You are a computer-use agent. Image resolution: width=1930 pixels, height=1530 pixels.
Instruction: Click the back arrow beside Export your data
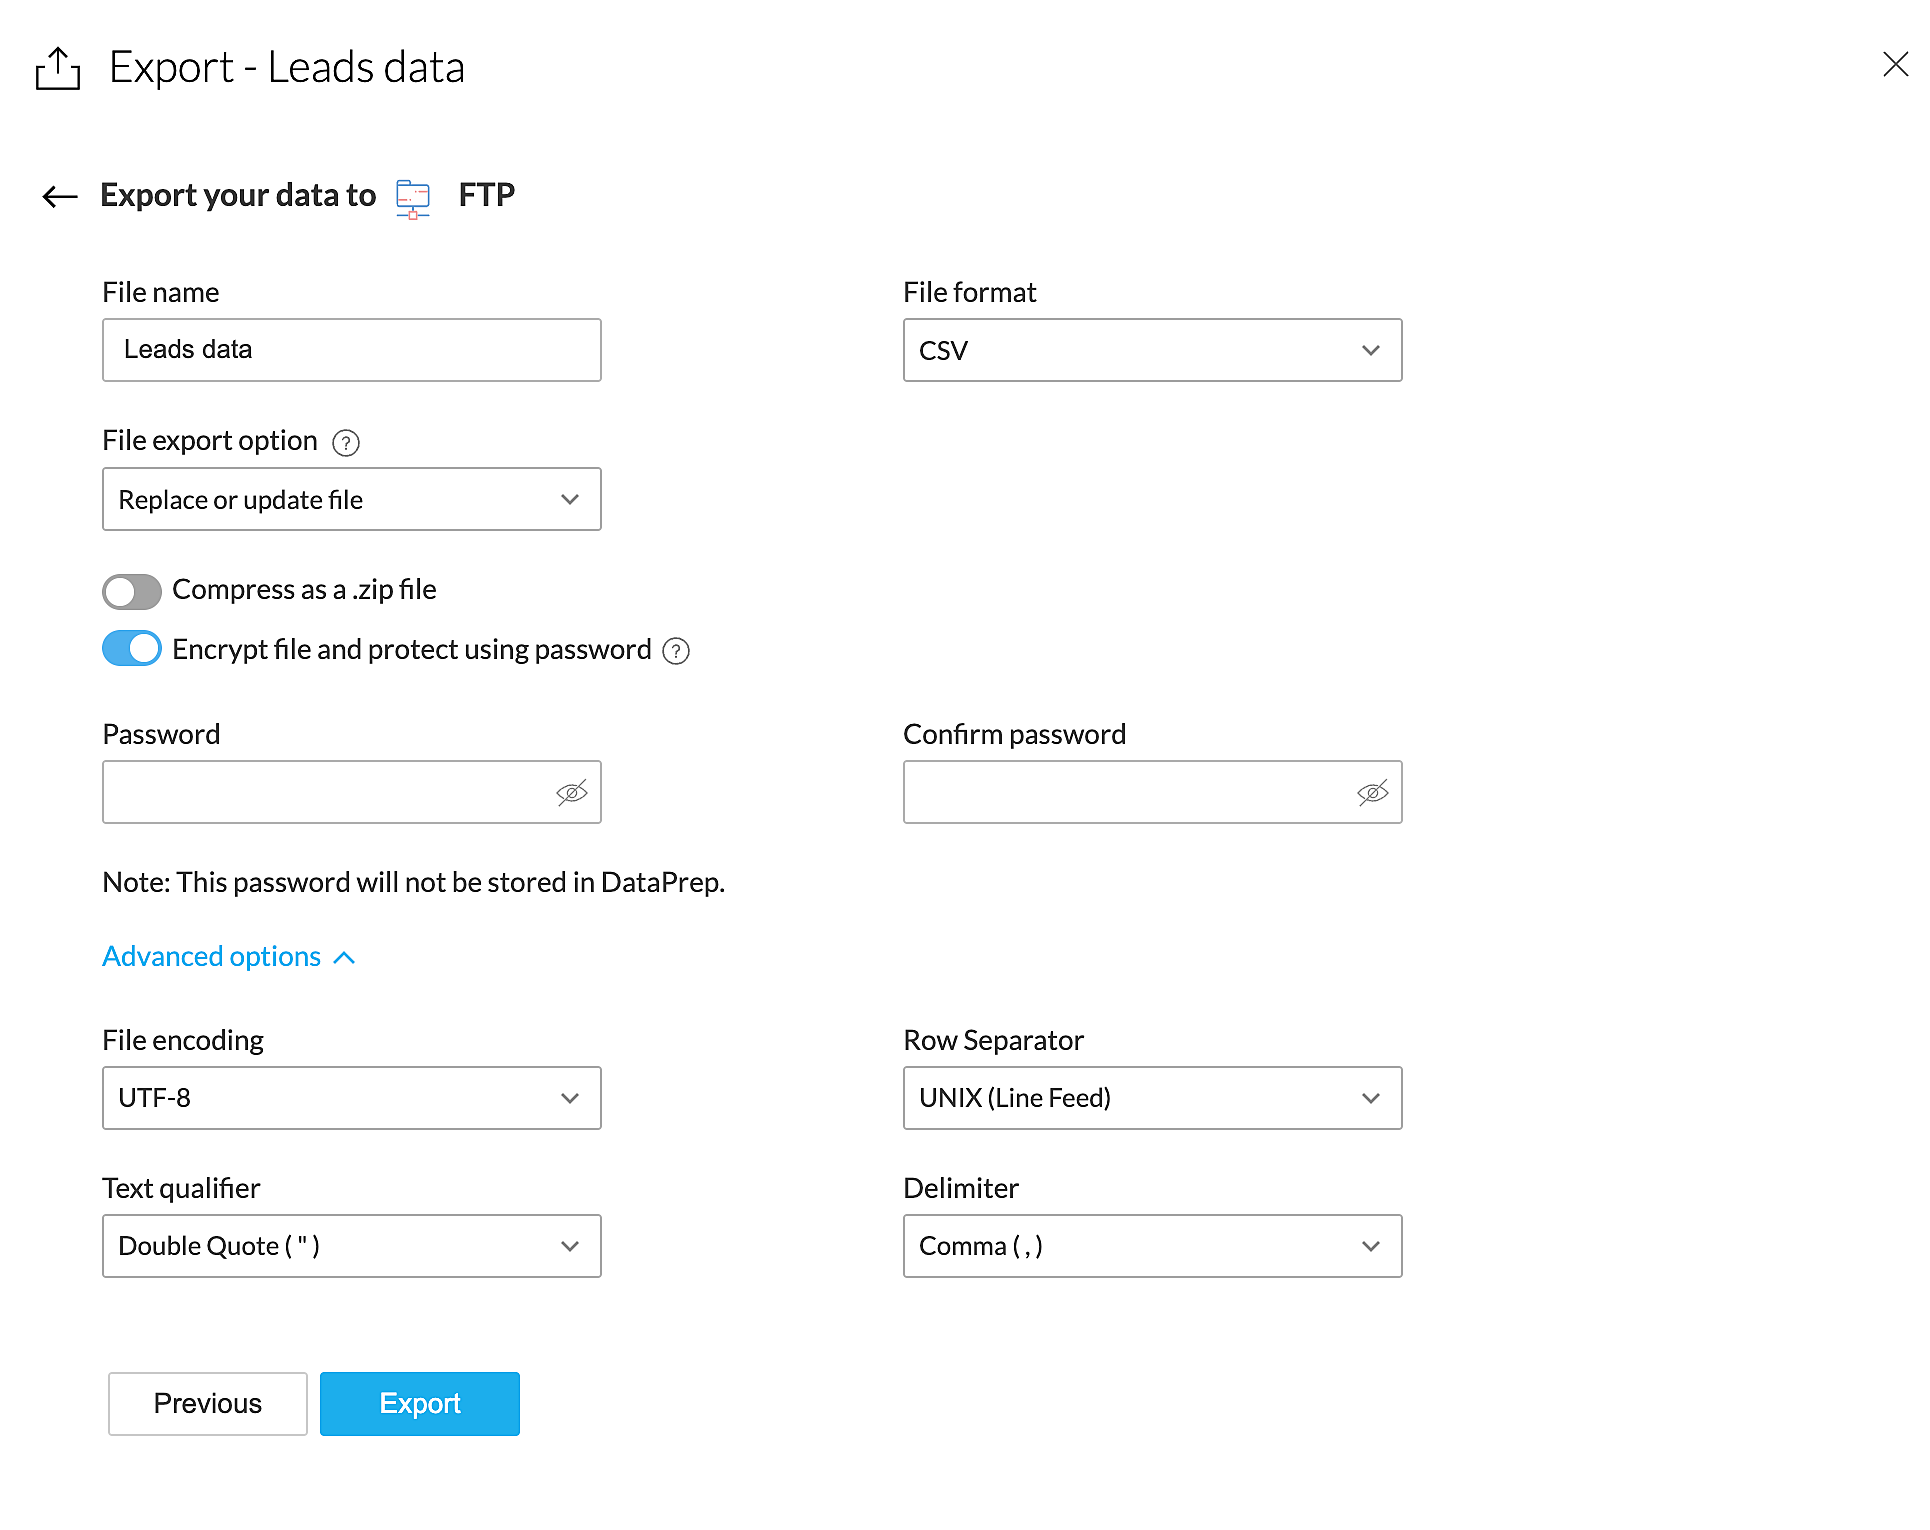59,196
